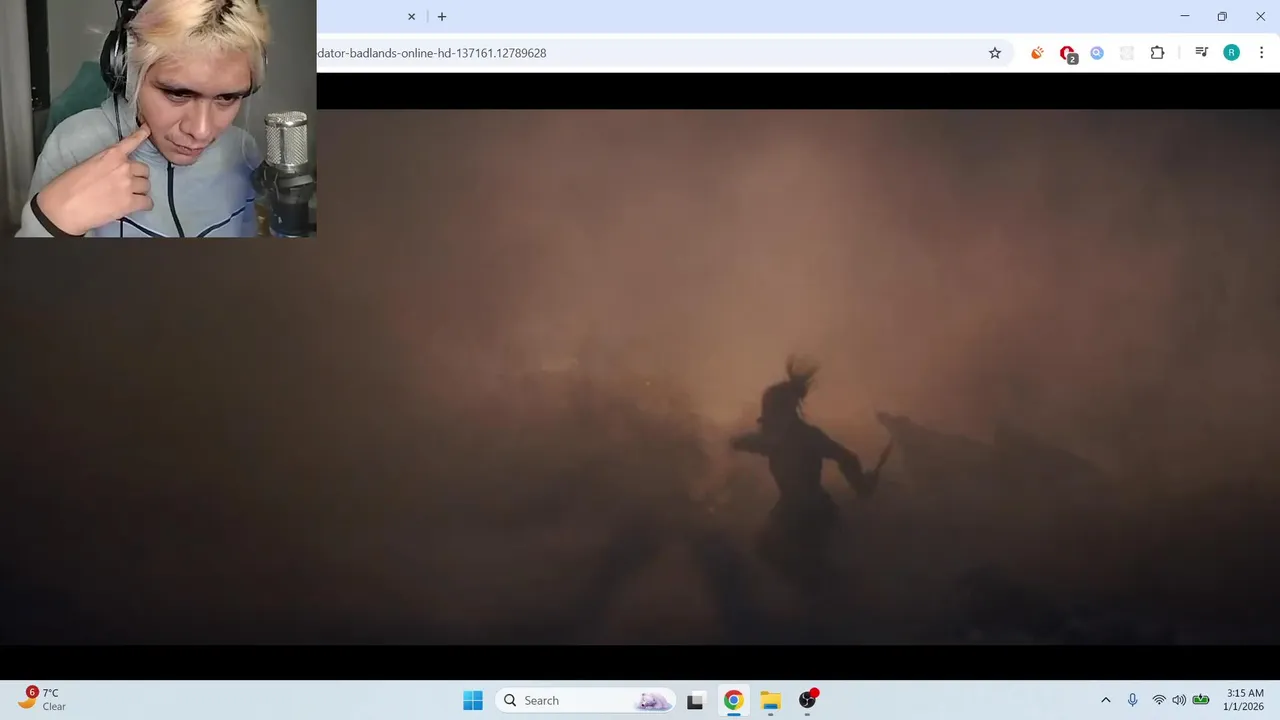This screenshot has height=720, width=1280.
Task: Open the faded gray extension icon
Action: pyautogui.click(x=1127, y=53)
